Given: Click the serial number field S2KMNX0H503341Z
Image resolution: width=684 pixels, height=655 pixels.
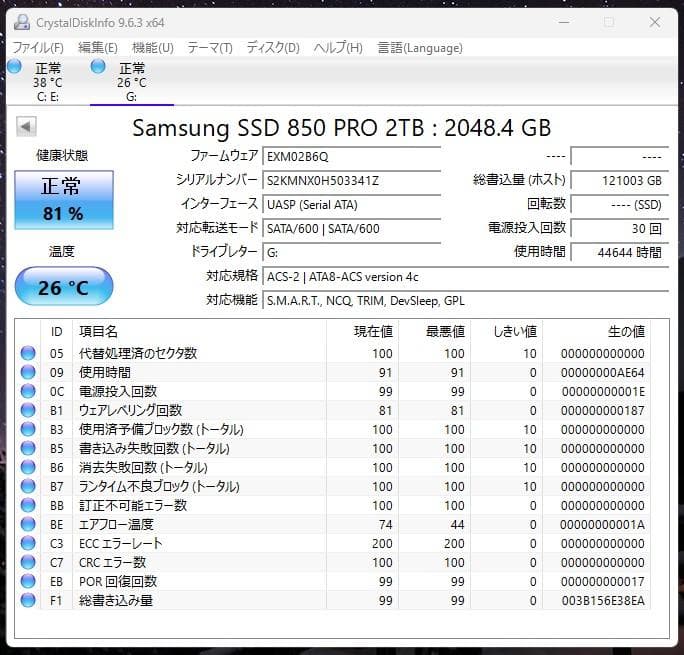Looking at the screenshot, I should [x=352, y=181].
